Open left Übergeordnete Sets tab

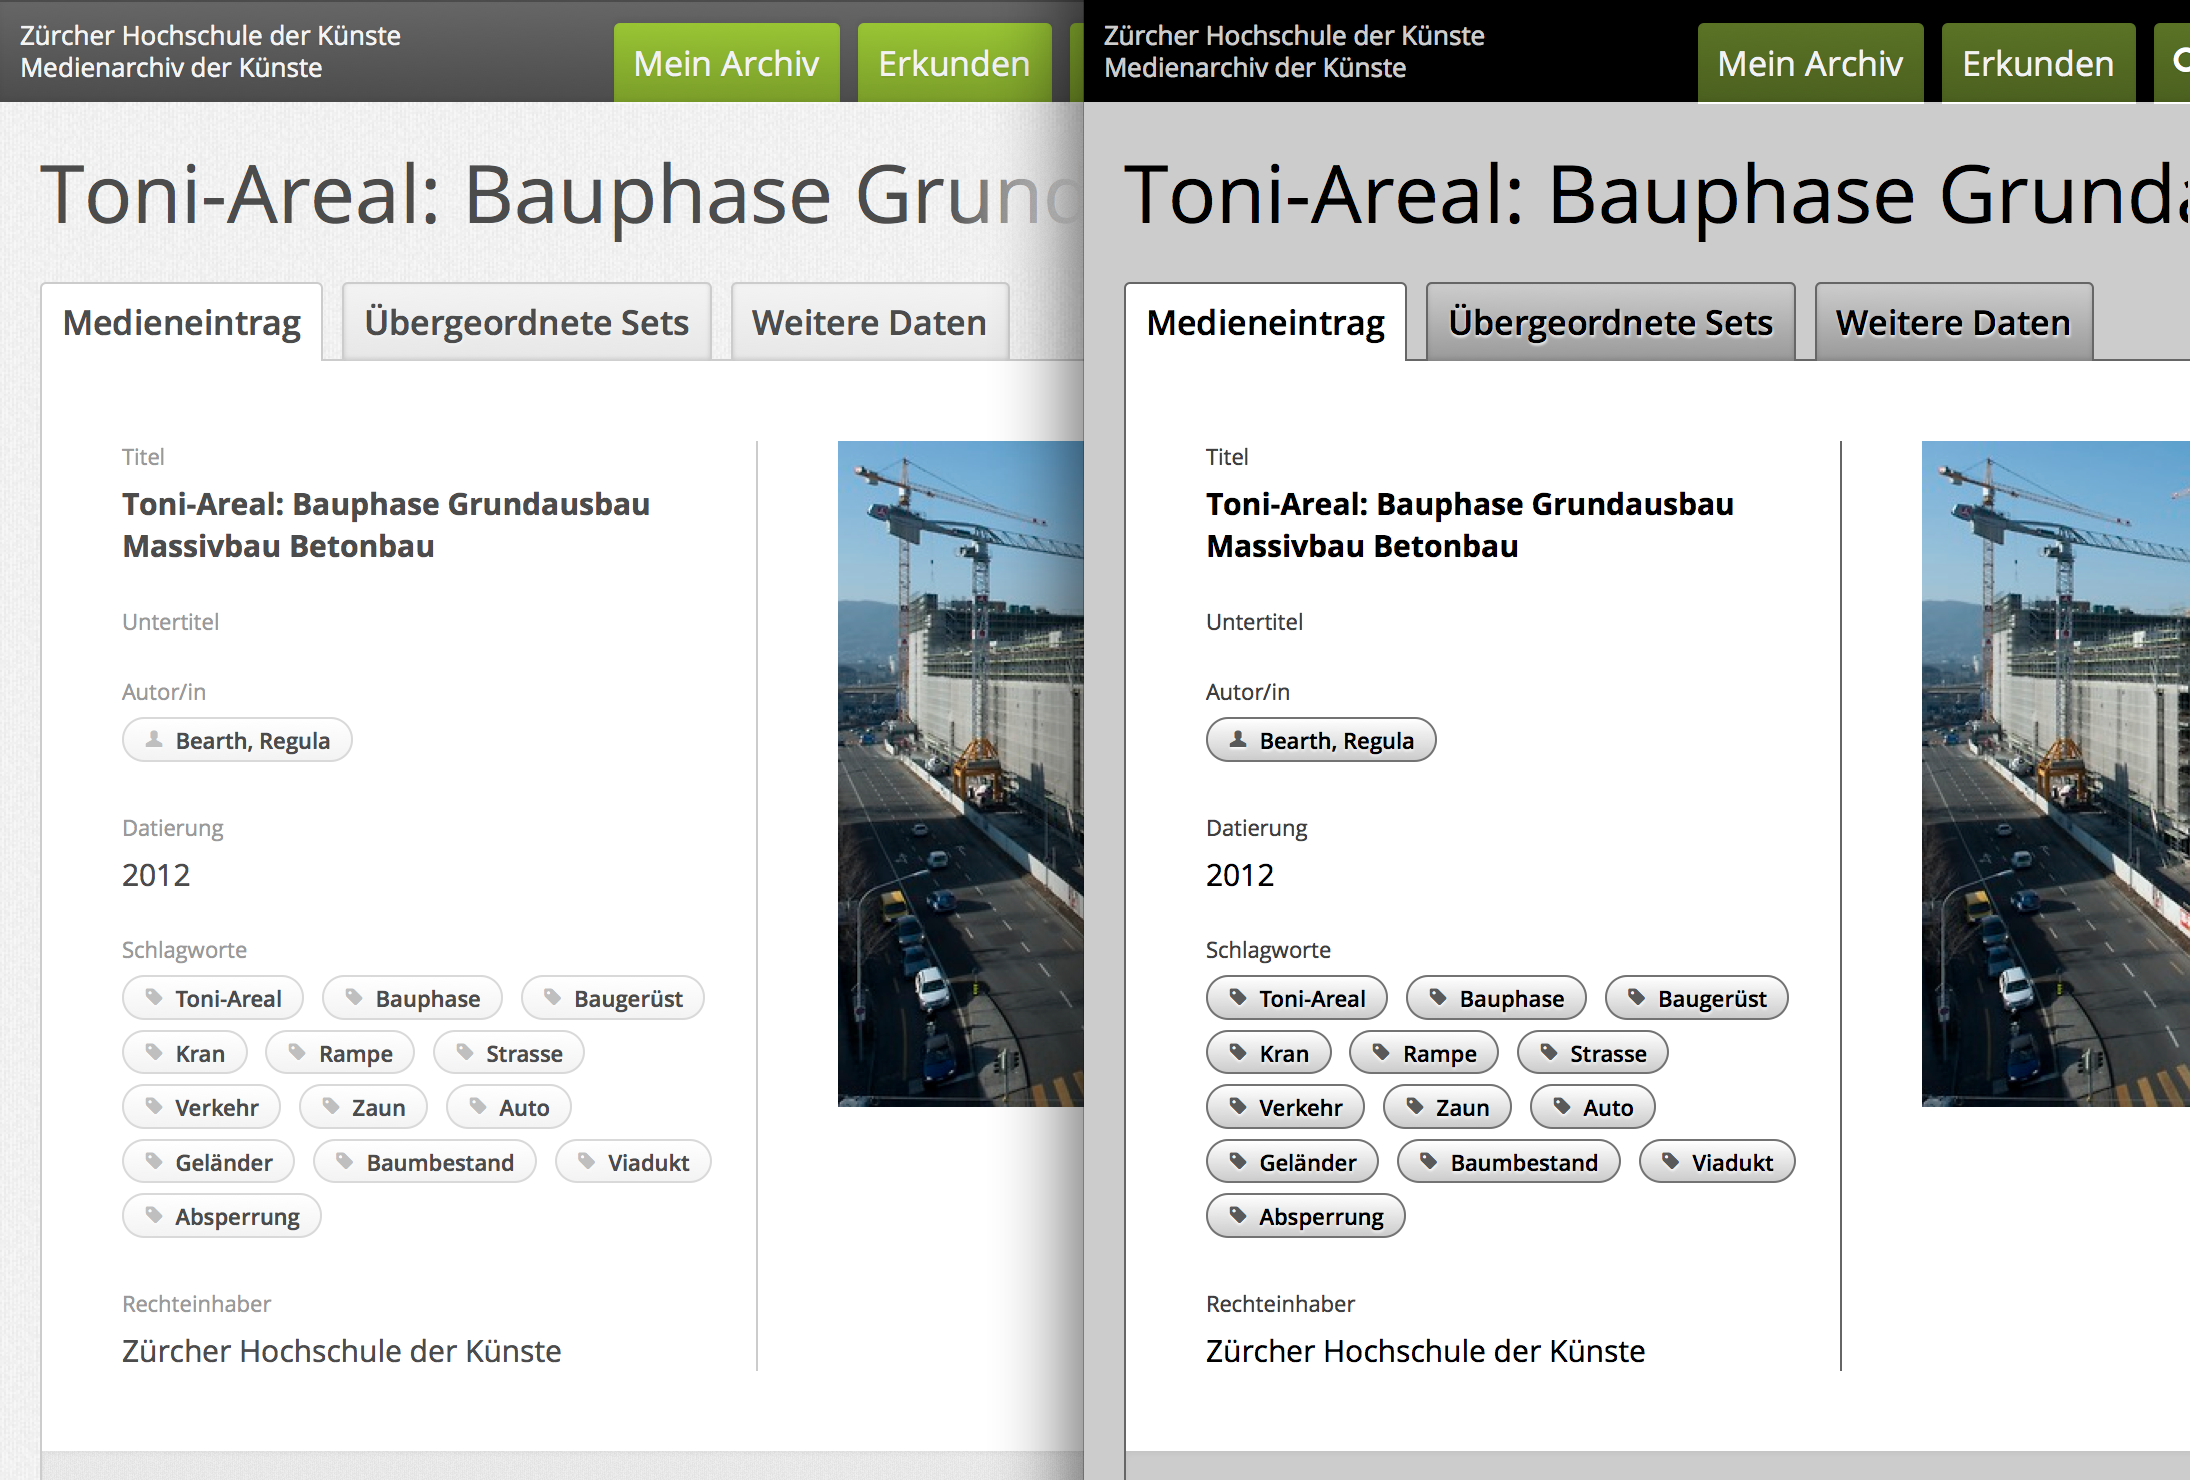pyautogui.click(x=526, y=322)
